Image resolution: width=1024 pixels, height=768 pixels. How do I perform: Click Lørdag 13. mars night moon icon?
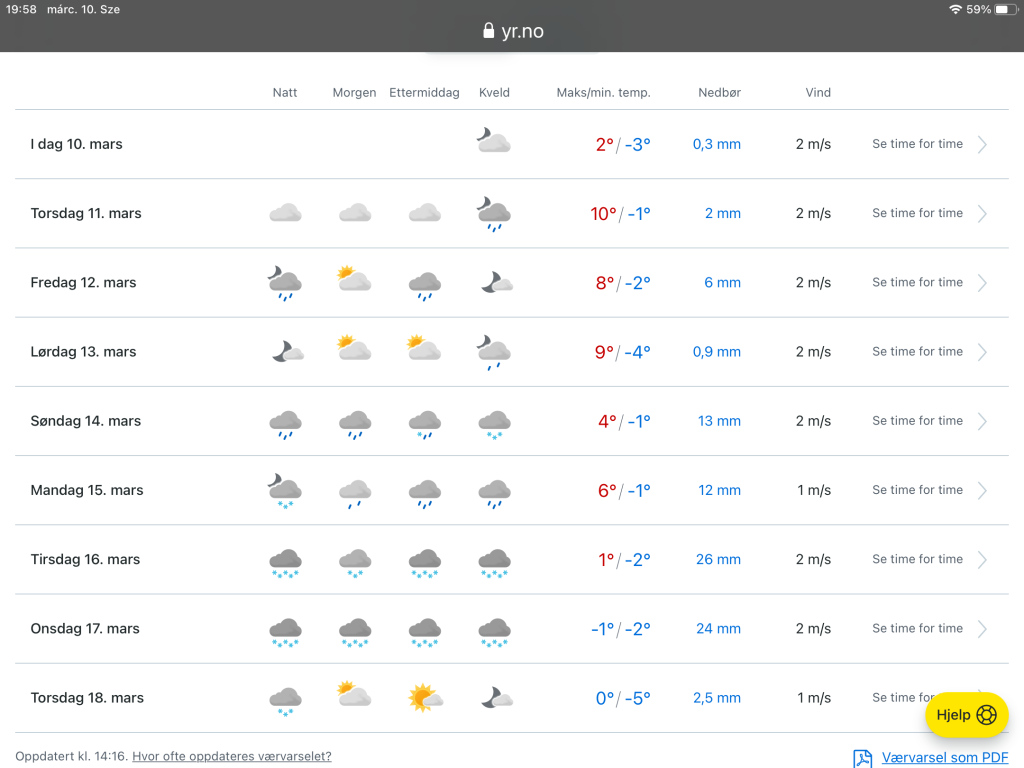click(287, 351)
